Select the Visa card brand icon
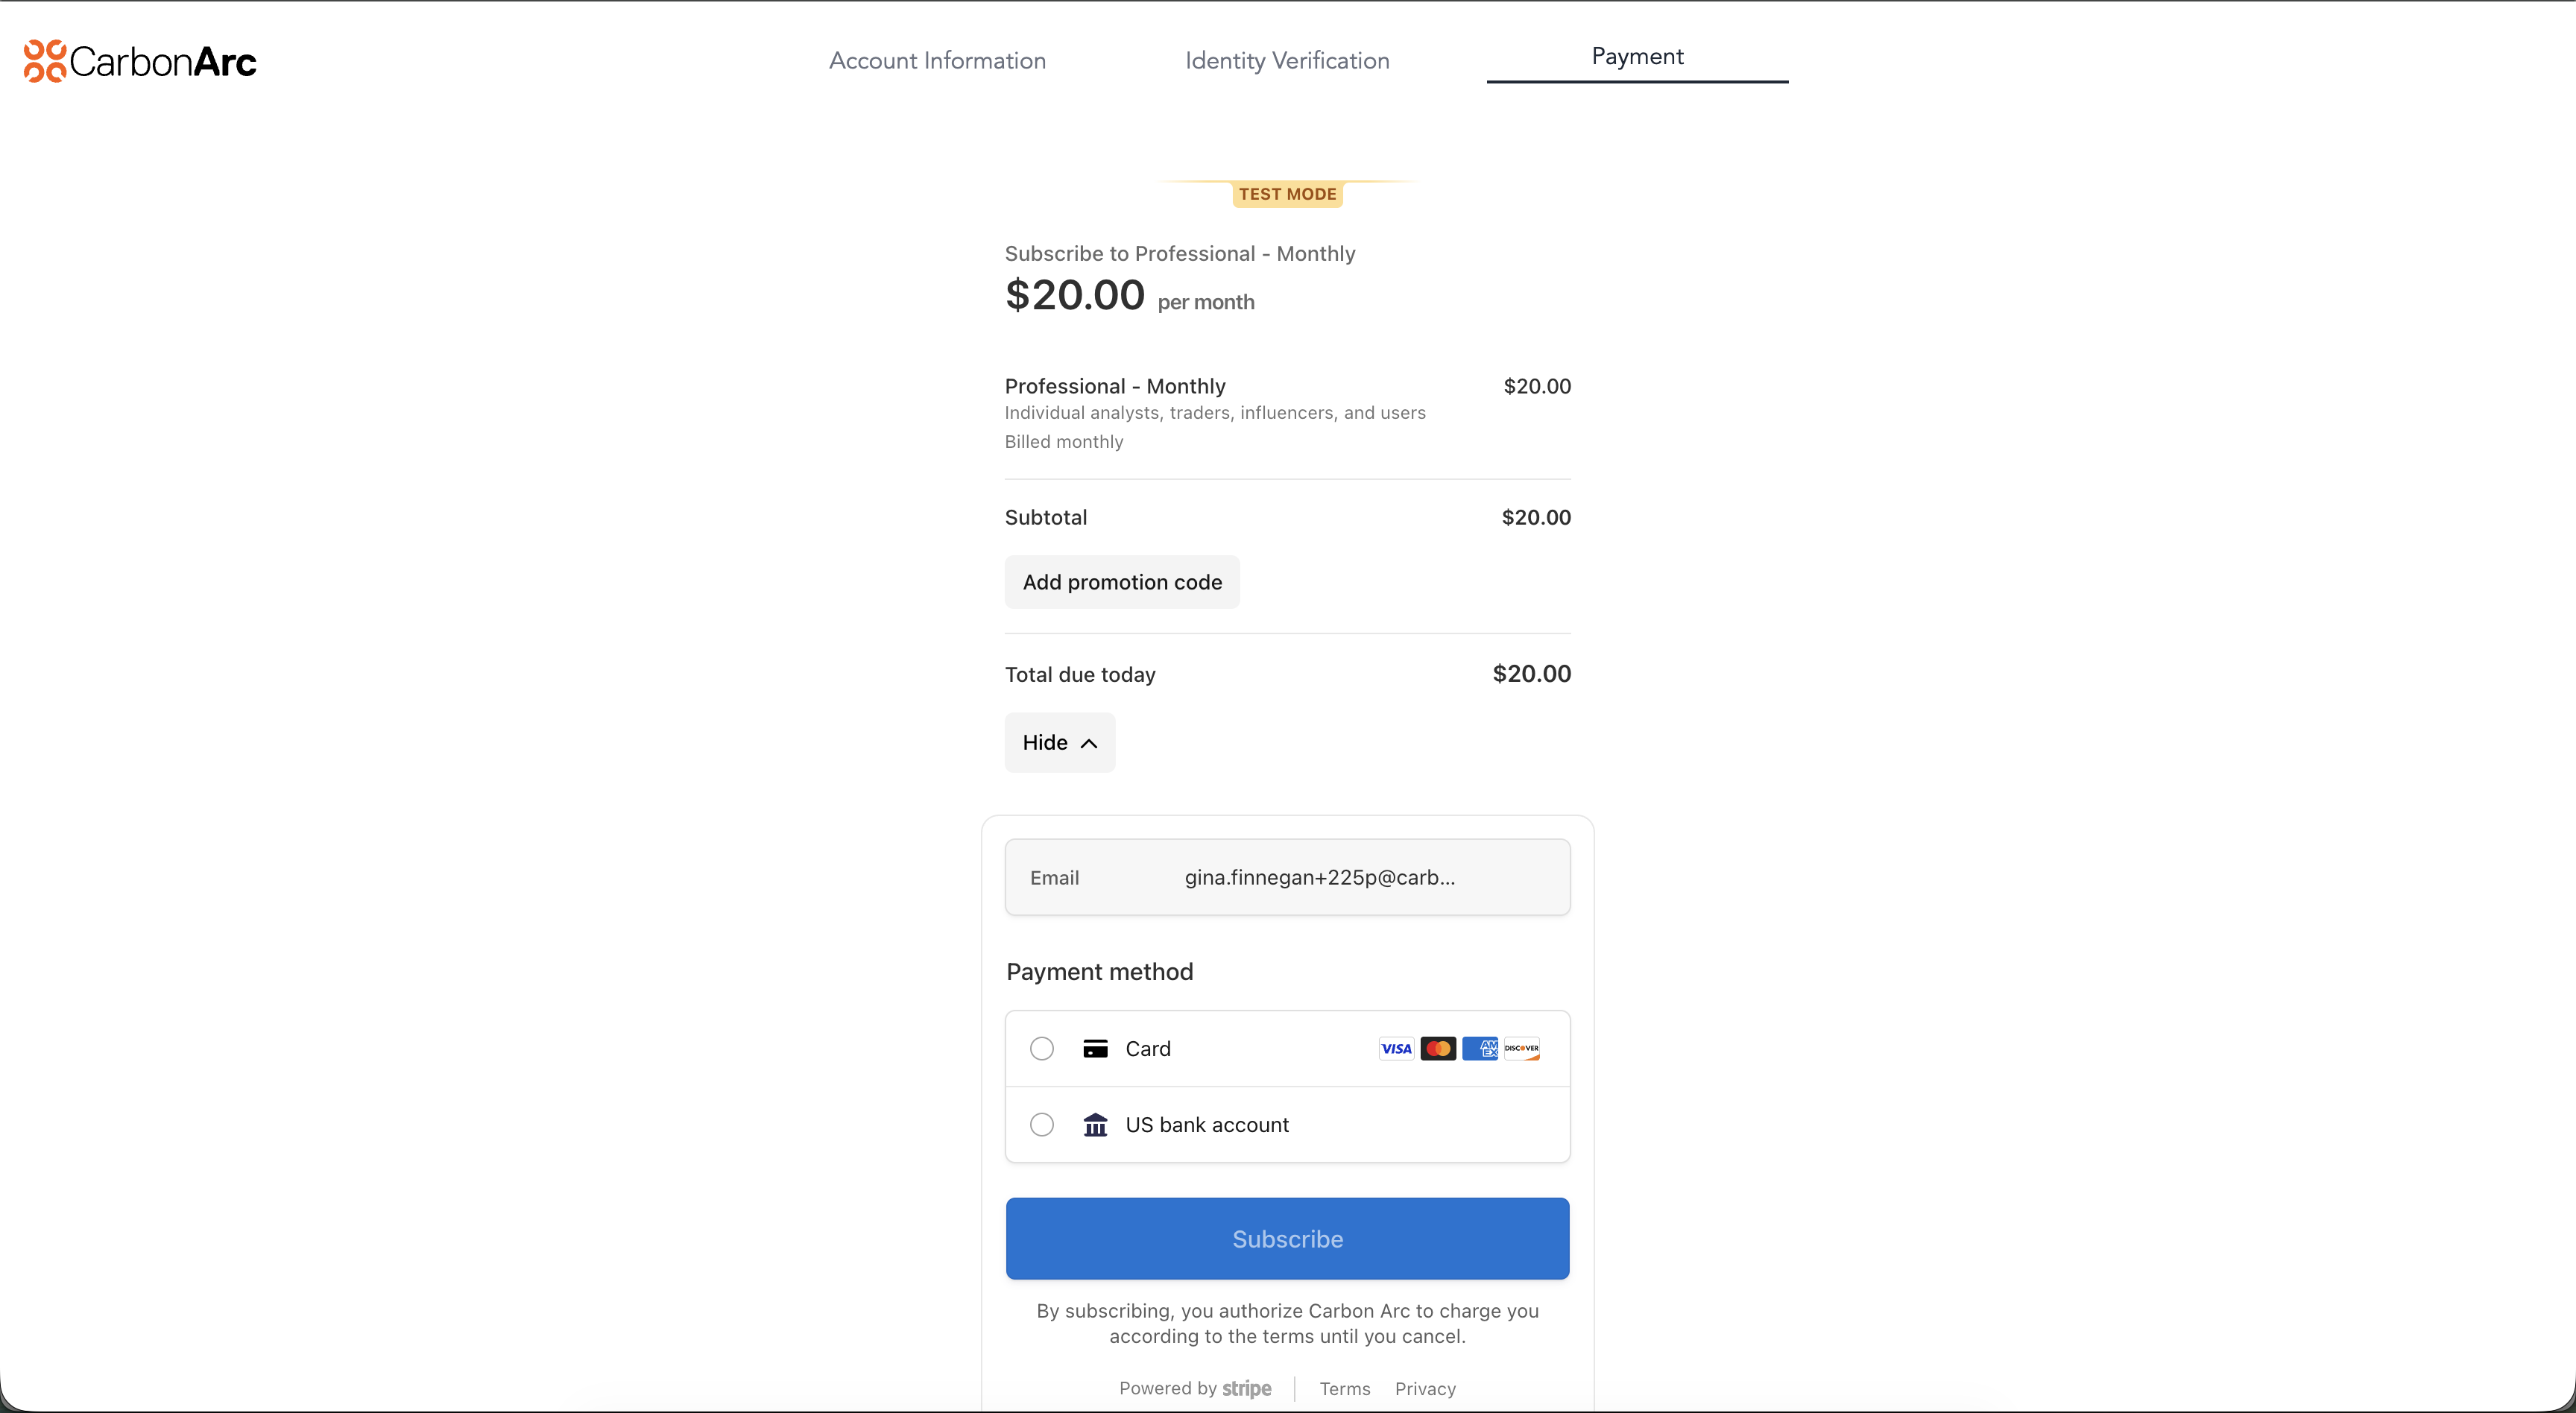 tap(1395, 1048)
